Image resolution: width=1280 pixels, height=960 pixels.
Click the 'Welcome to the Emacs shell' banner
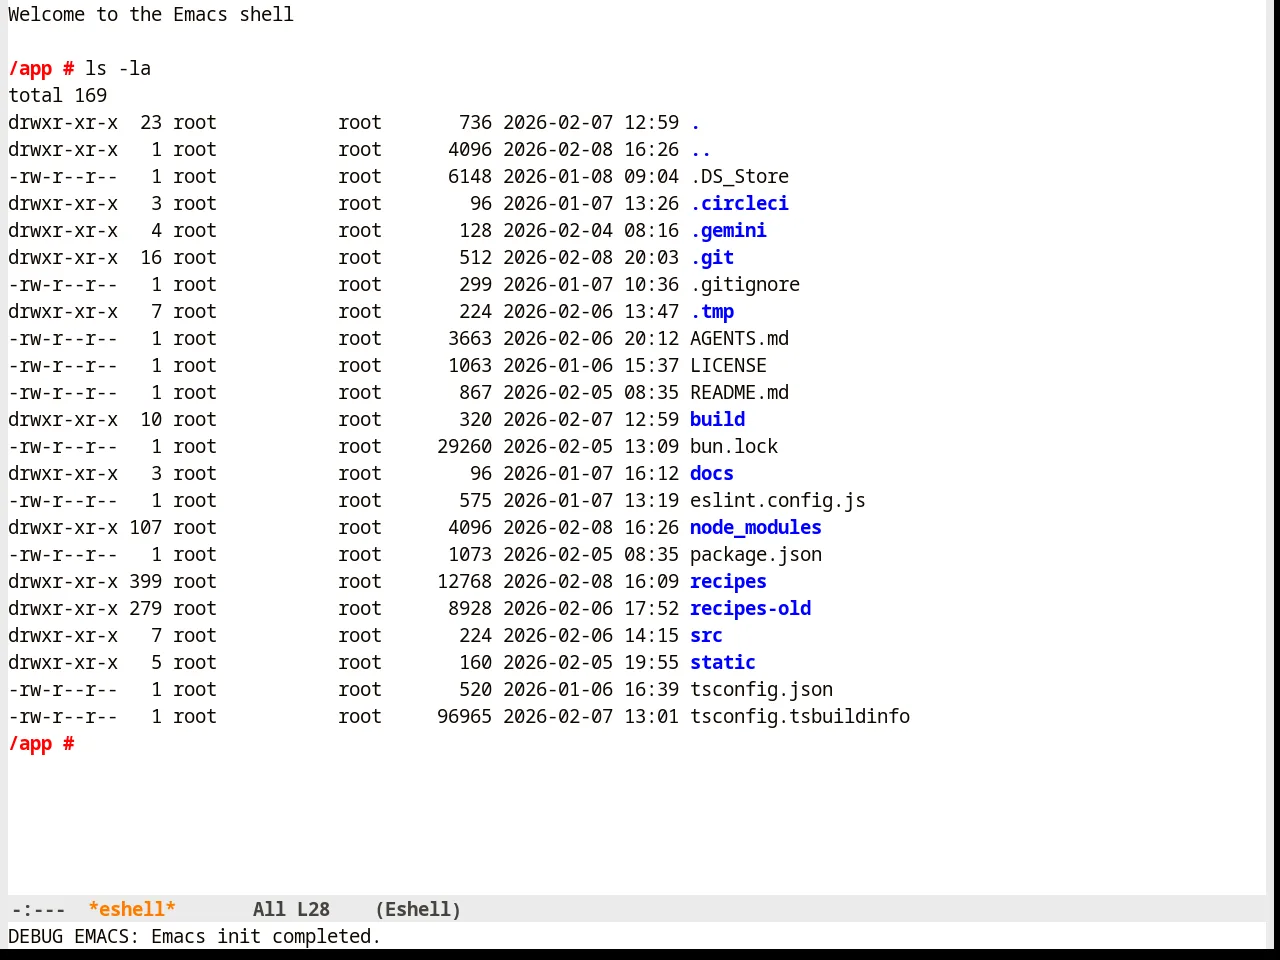(151, 15)
